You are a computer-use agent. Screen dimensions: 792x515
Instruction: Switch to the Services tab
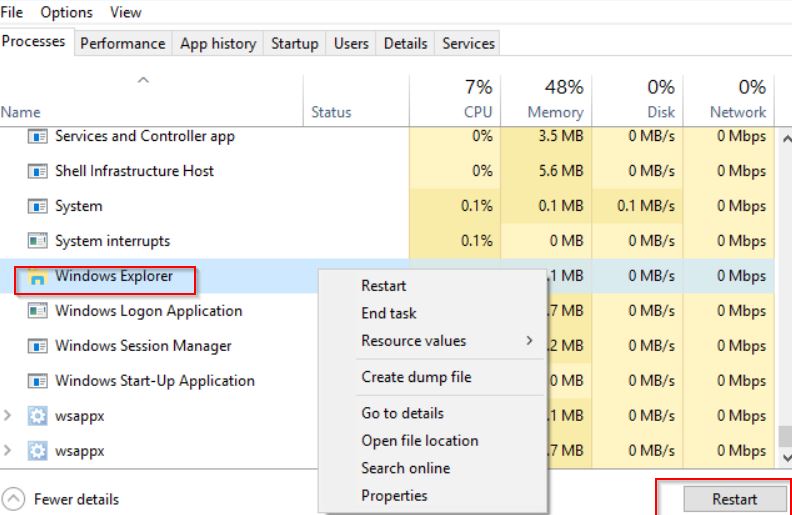[468, 43]
